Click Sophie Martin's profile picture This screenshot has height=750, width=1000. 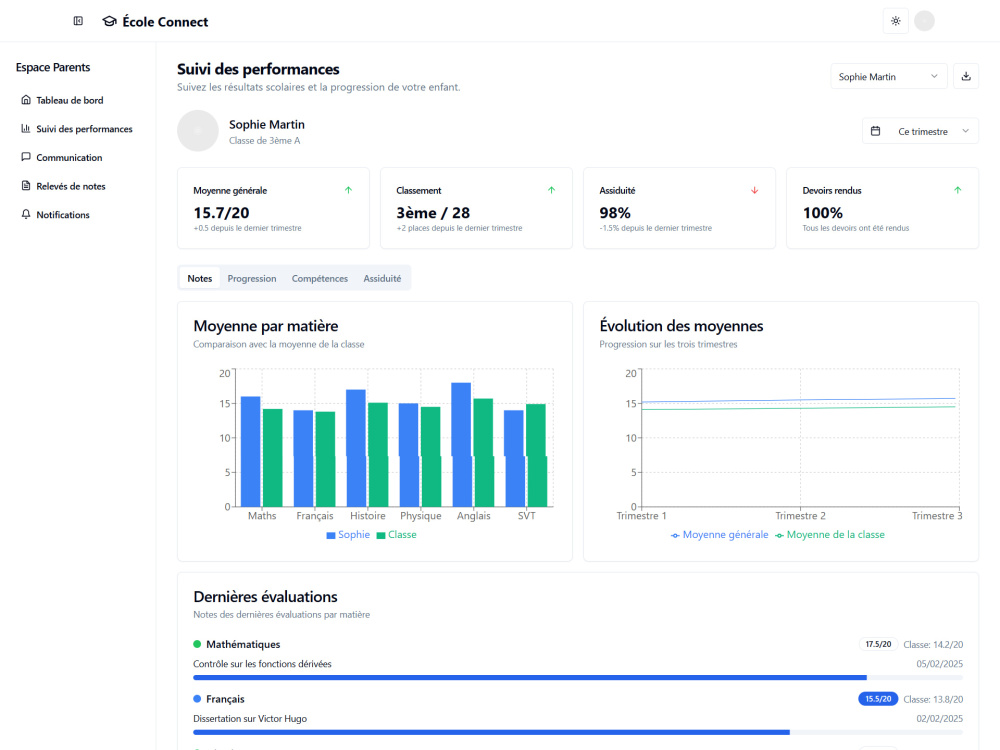click(198, 131)
